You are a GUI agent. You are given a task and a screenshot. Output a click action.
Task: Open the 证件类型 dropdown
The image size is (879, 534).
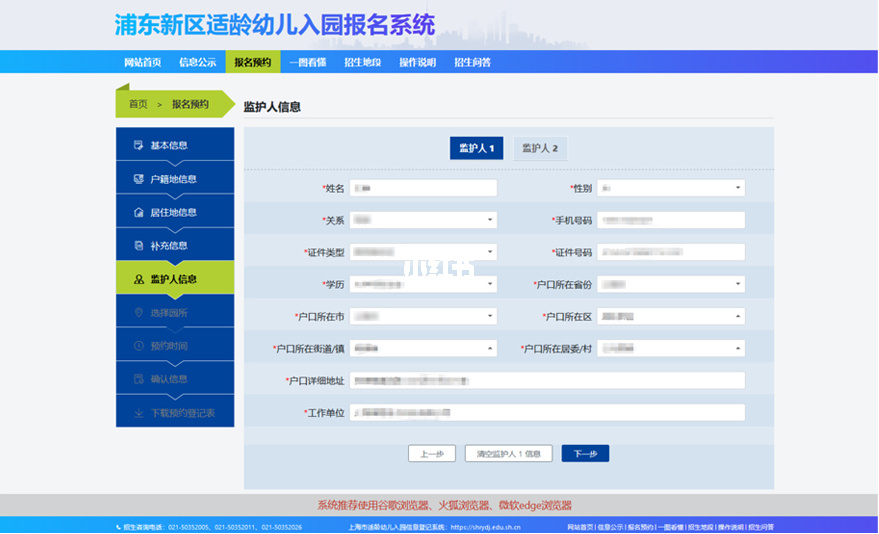(423, 252)
